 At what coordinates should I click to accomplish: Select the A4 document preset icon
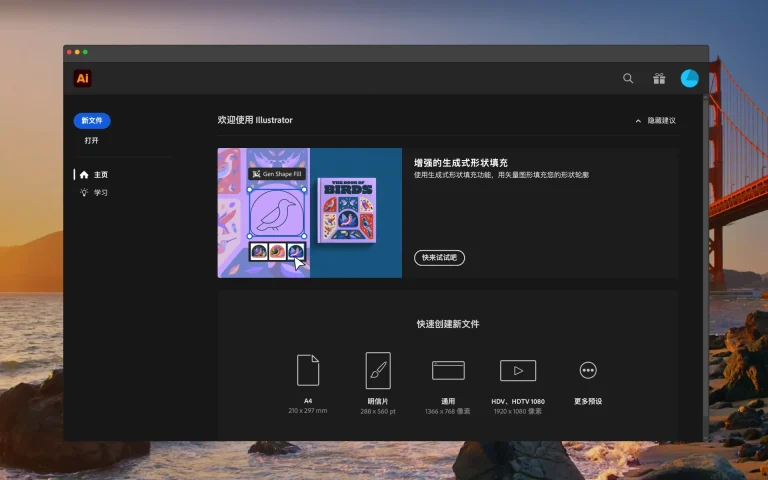pyautogui.click(x=308, y=370)
